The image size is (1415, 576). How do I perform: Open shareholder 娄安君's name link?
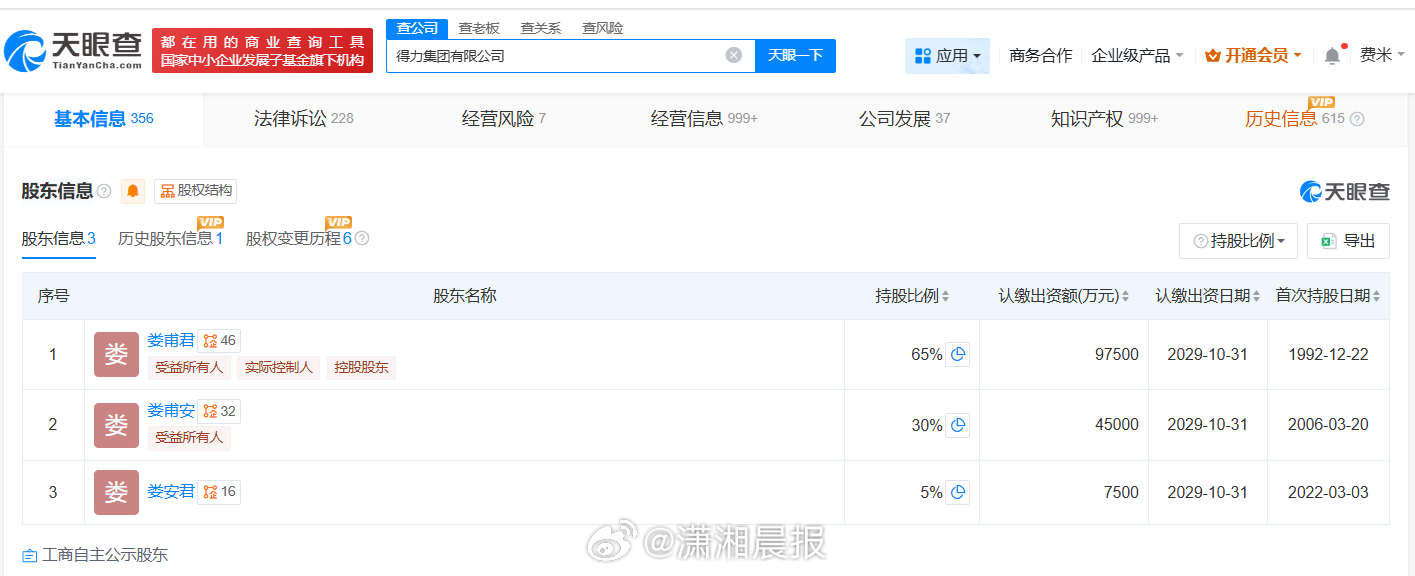point(171,491)
